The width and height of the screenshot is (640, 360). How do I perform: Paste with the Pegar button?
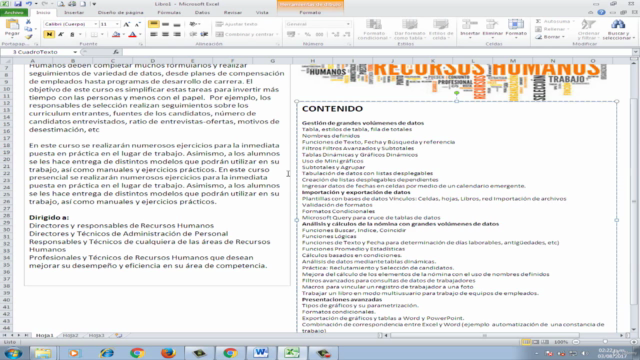[x=12, y=28]
